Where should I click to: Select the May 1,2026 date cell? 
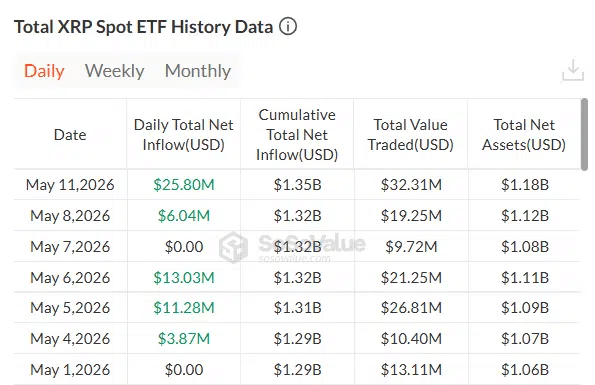pyautogui.click(x=70, y=369)
